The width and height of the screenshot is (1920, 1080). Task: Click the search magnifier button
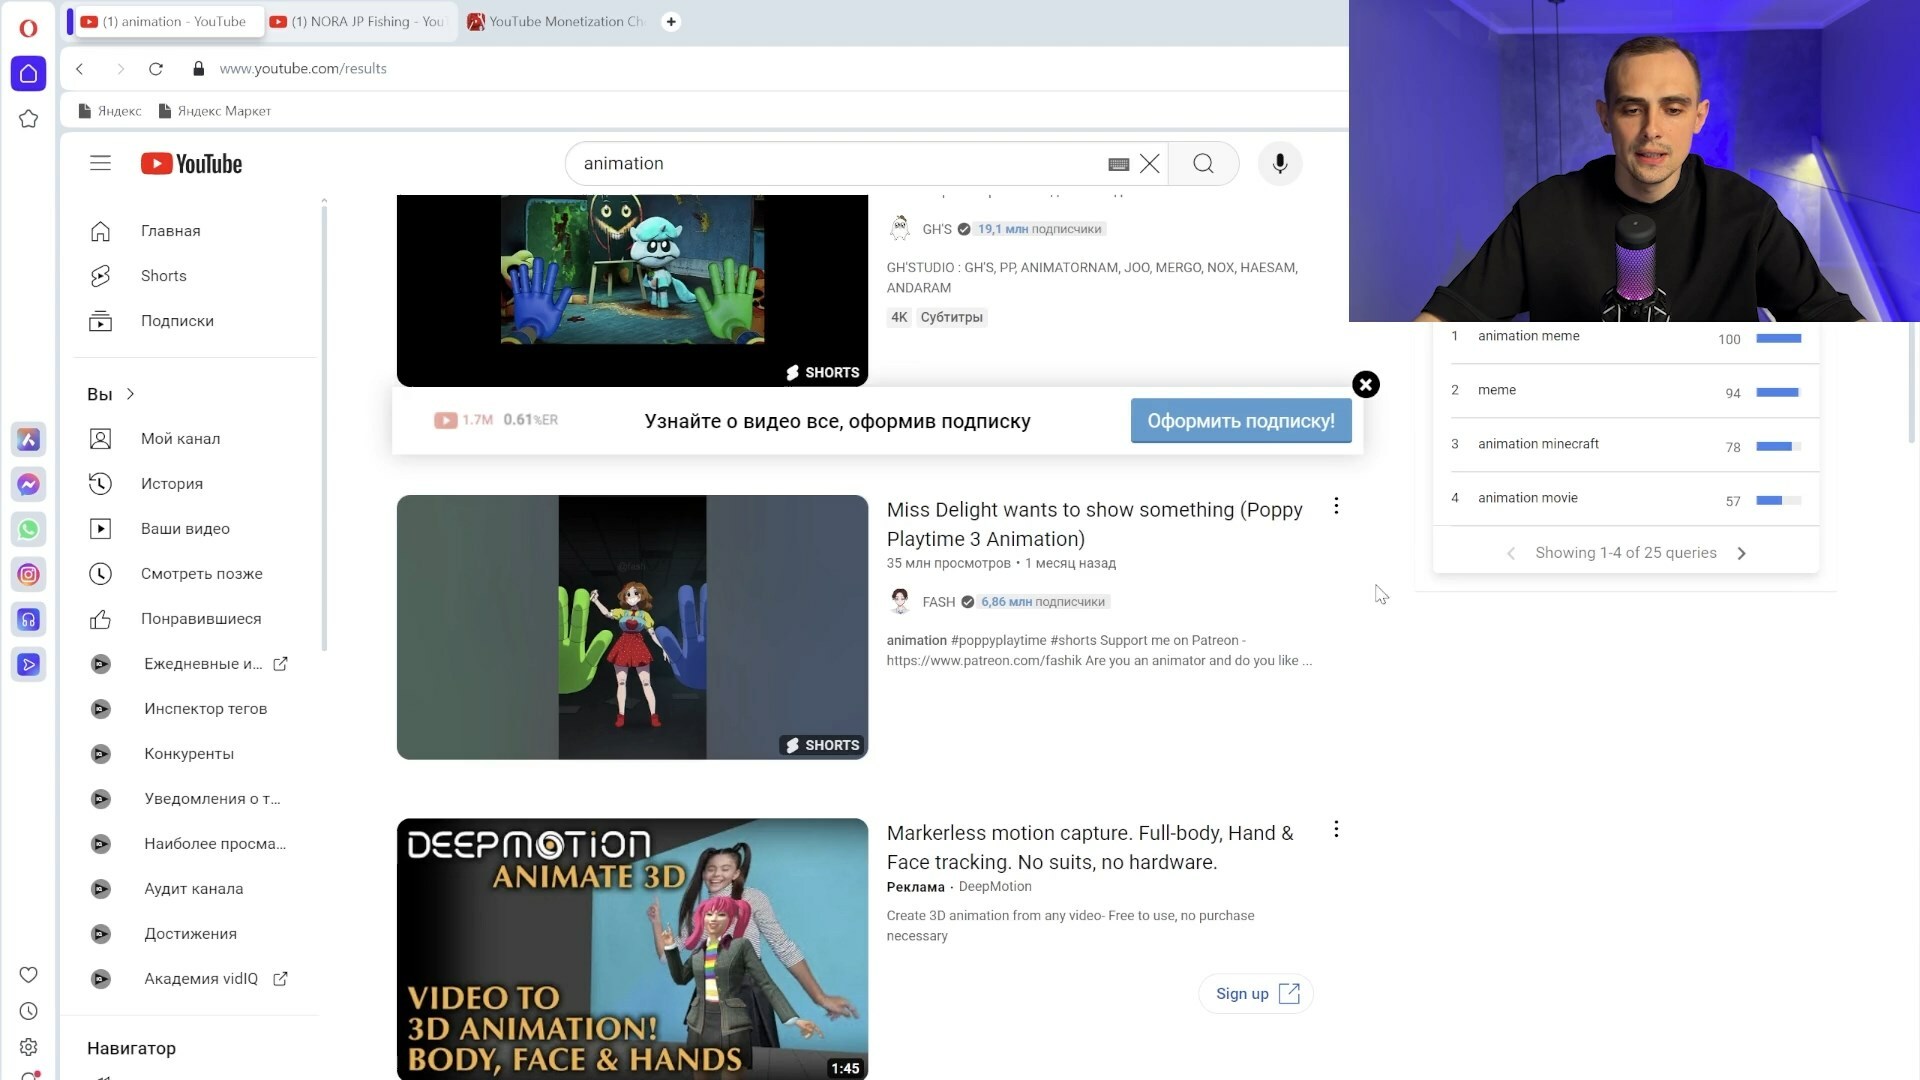[1203, 164]
